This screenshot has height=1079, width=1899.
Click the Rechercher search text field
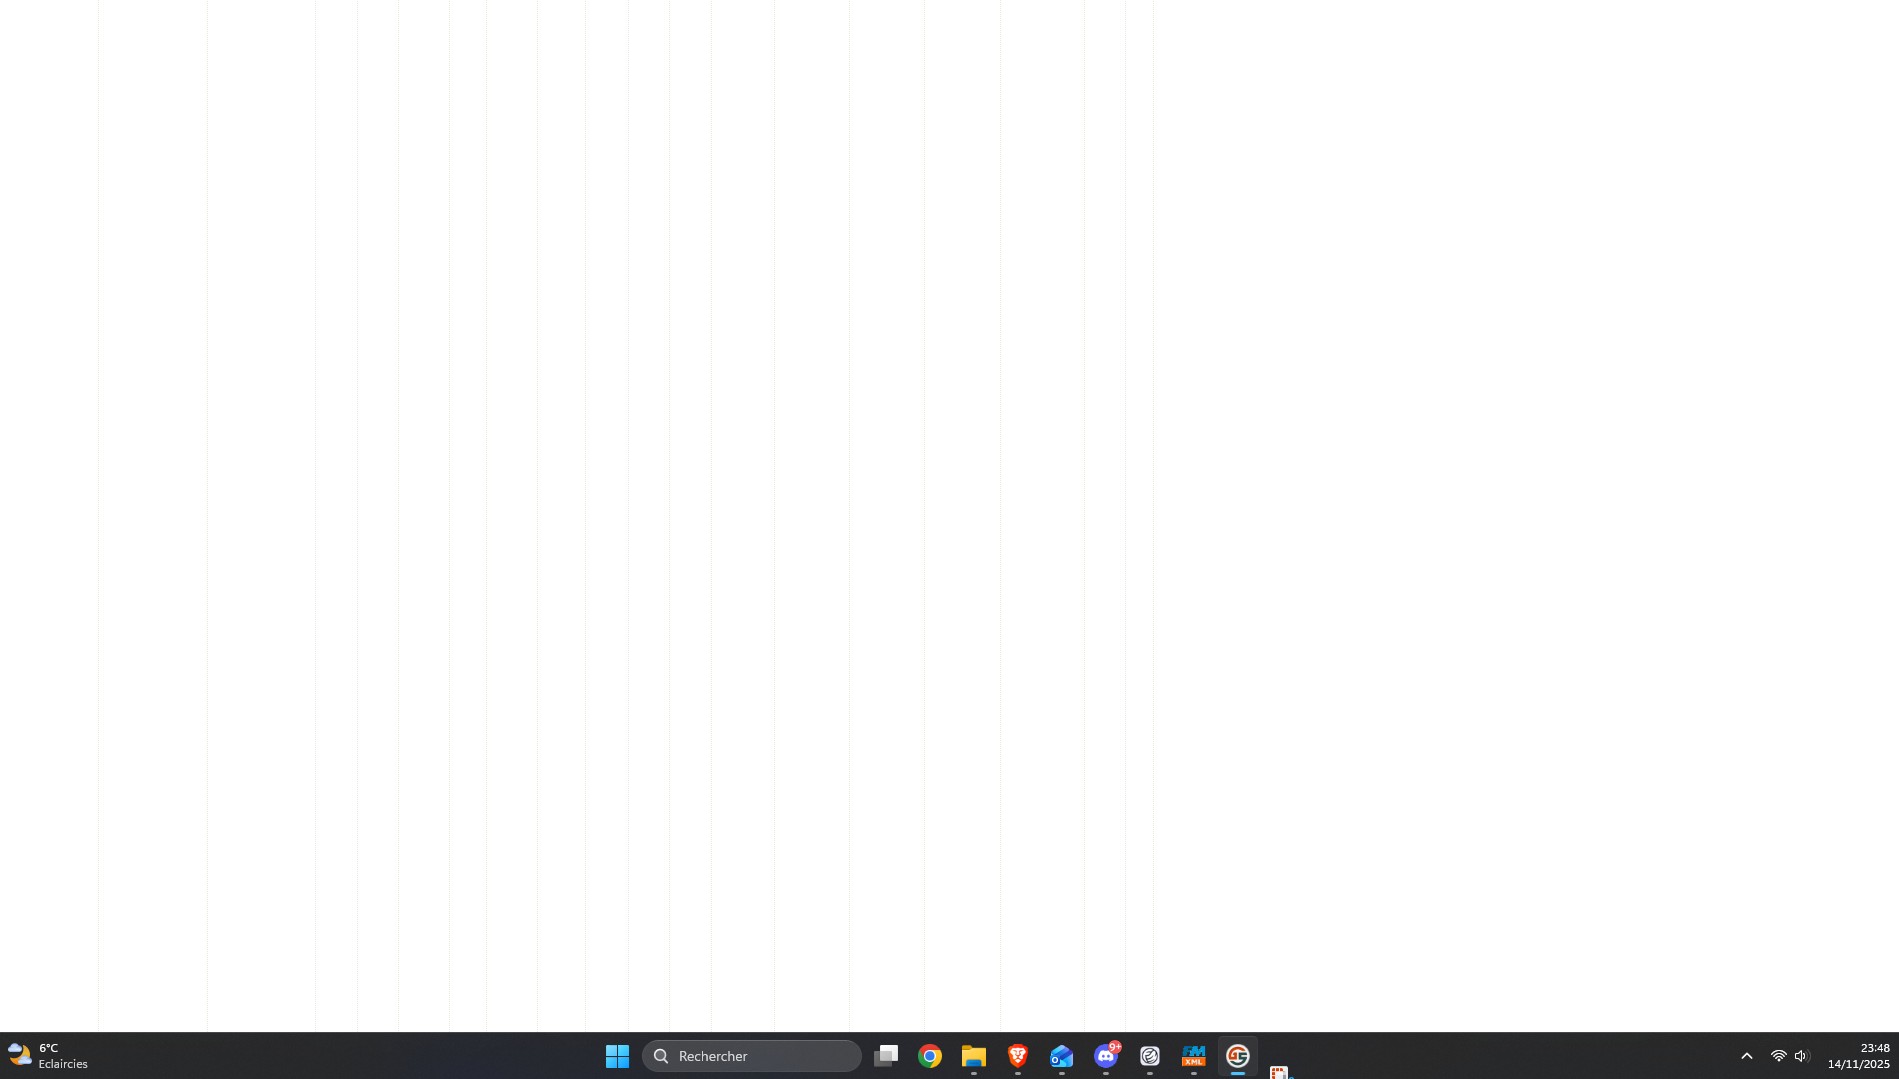coord(760,1056)
